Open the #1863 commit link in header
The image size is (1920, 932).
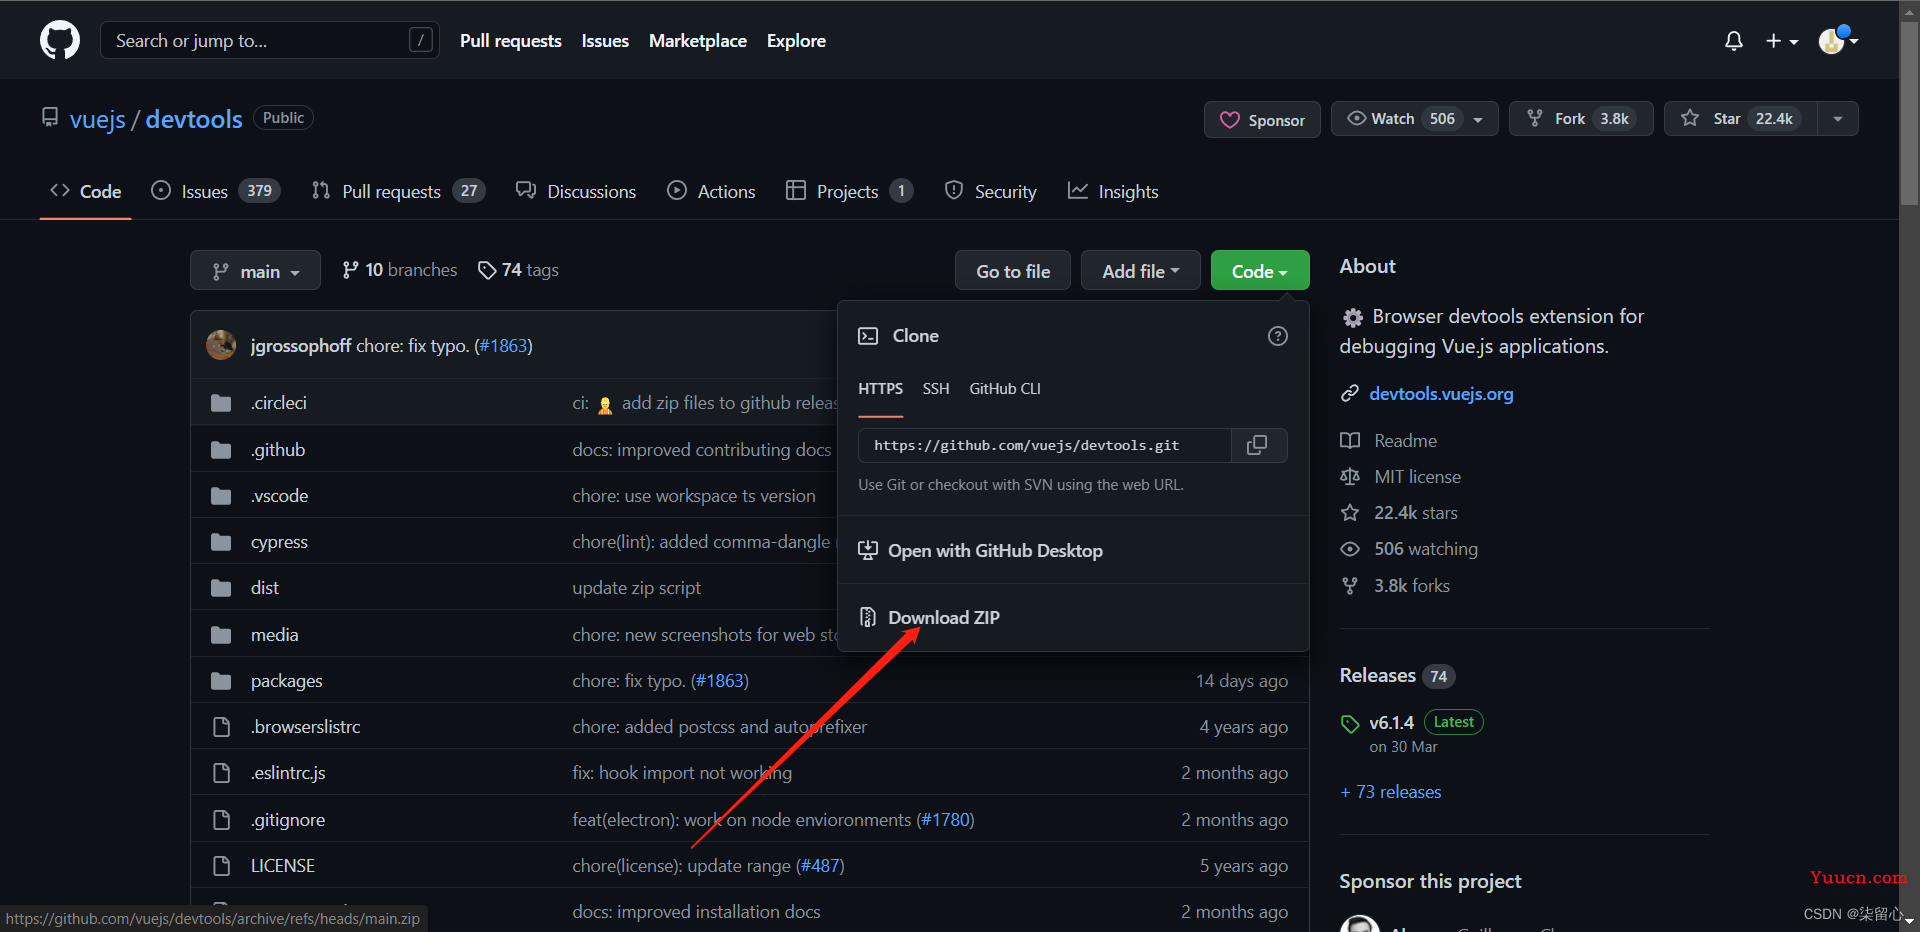coord(503,346)
